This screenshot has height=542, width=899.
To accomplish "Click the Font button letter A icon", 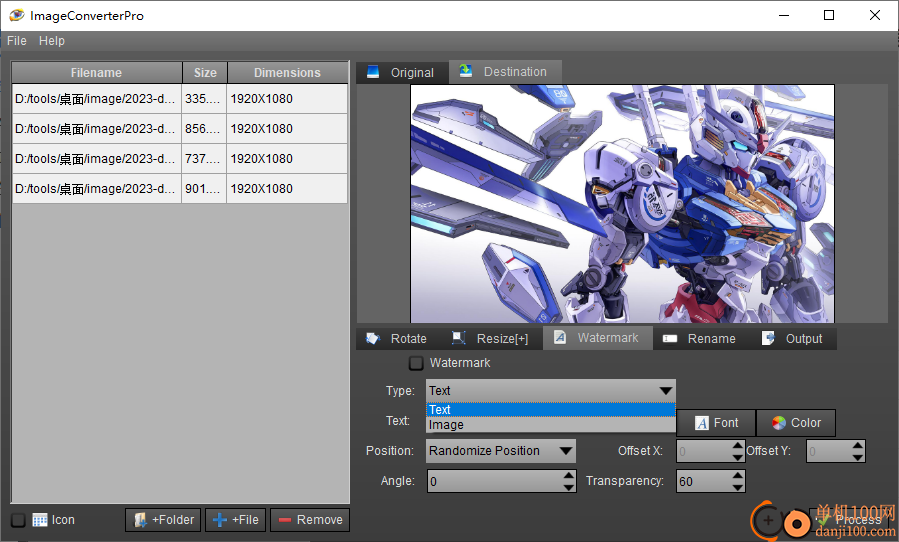I will [702, 423].
